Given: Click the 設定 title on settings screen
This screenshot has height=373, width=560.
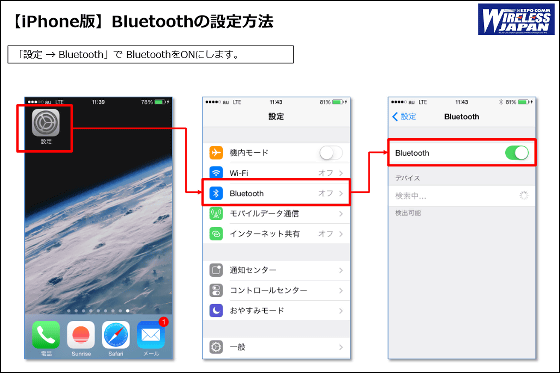Looking at the screenshot, I should tap(276, 116).
